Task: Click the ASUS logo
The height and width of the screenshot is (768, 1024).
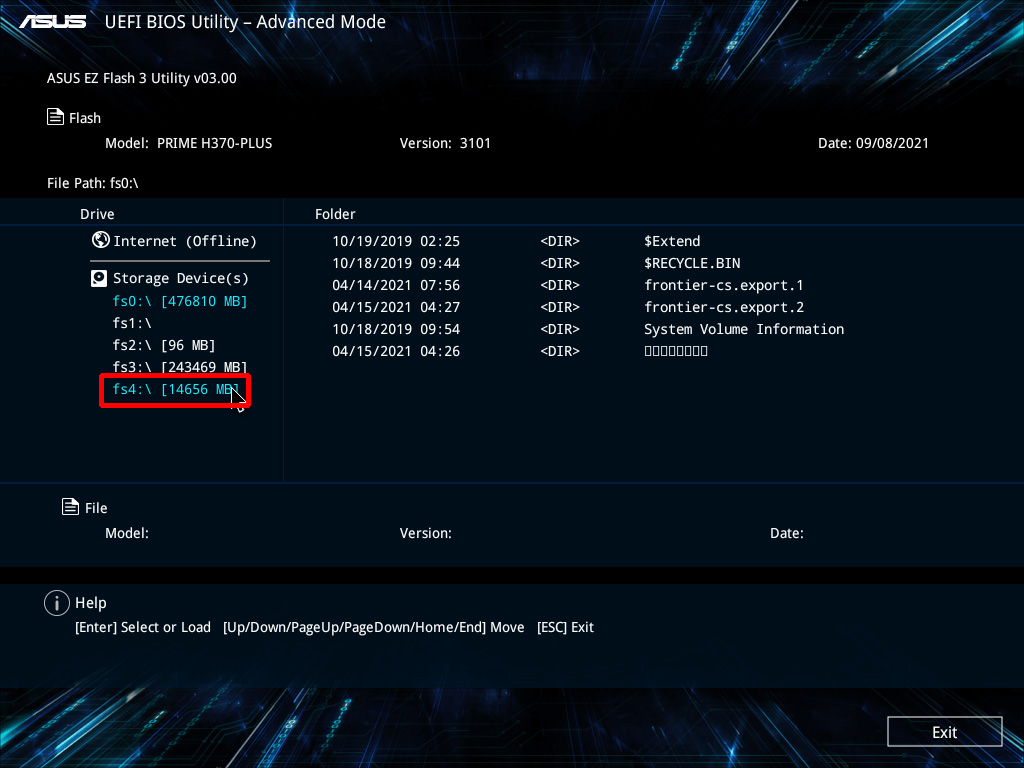Action: point(53,22)
